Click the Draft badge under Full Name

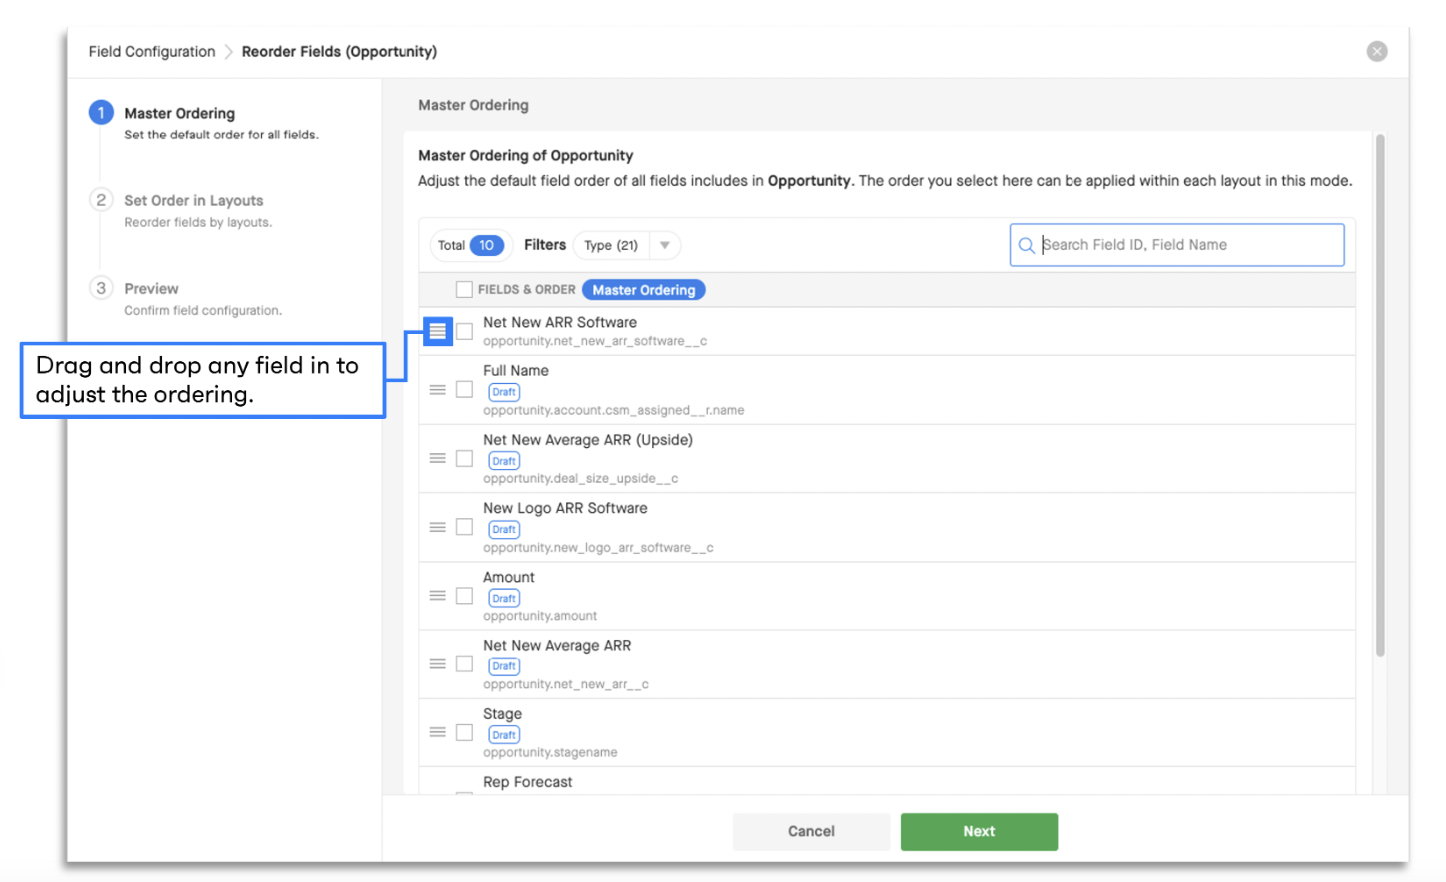click(504, 392)
